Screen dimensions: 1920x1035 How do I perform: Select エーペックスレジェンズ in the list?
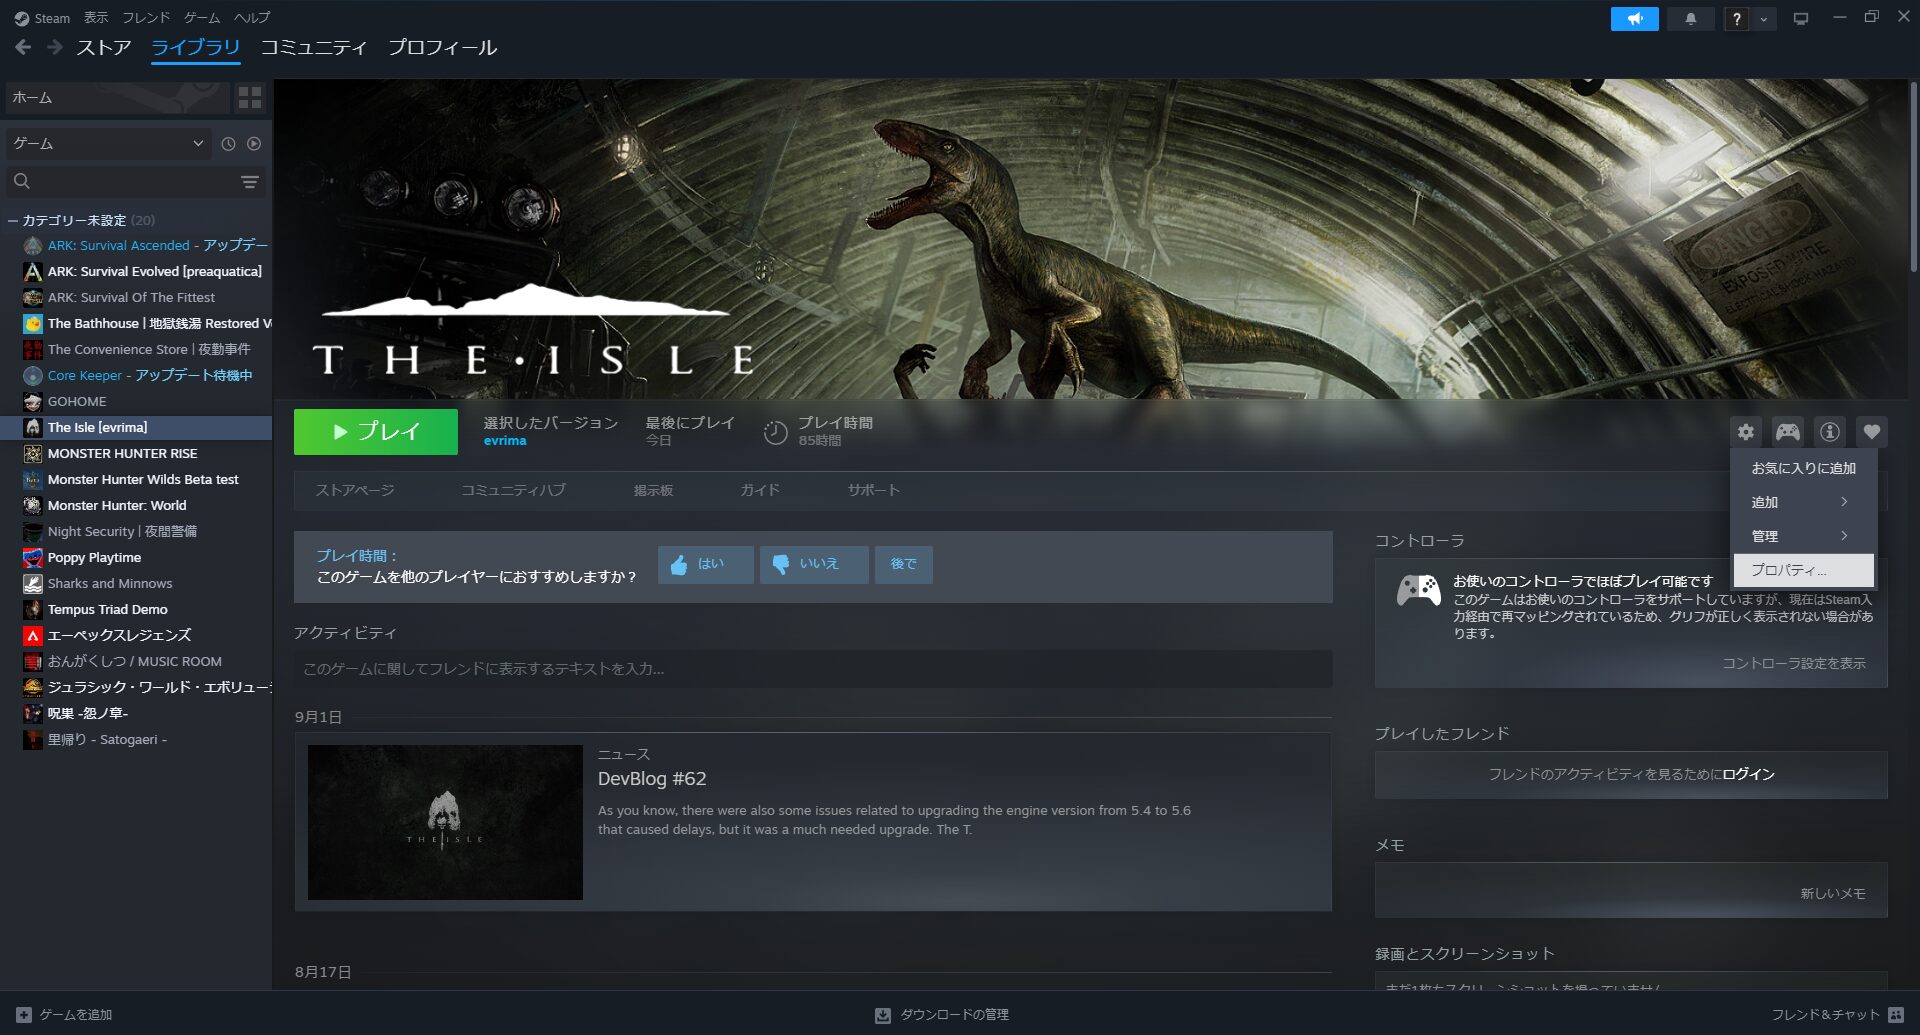[136, 635]
